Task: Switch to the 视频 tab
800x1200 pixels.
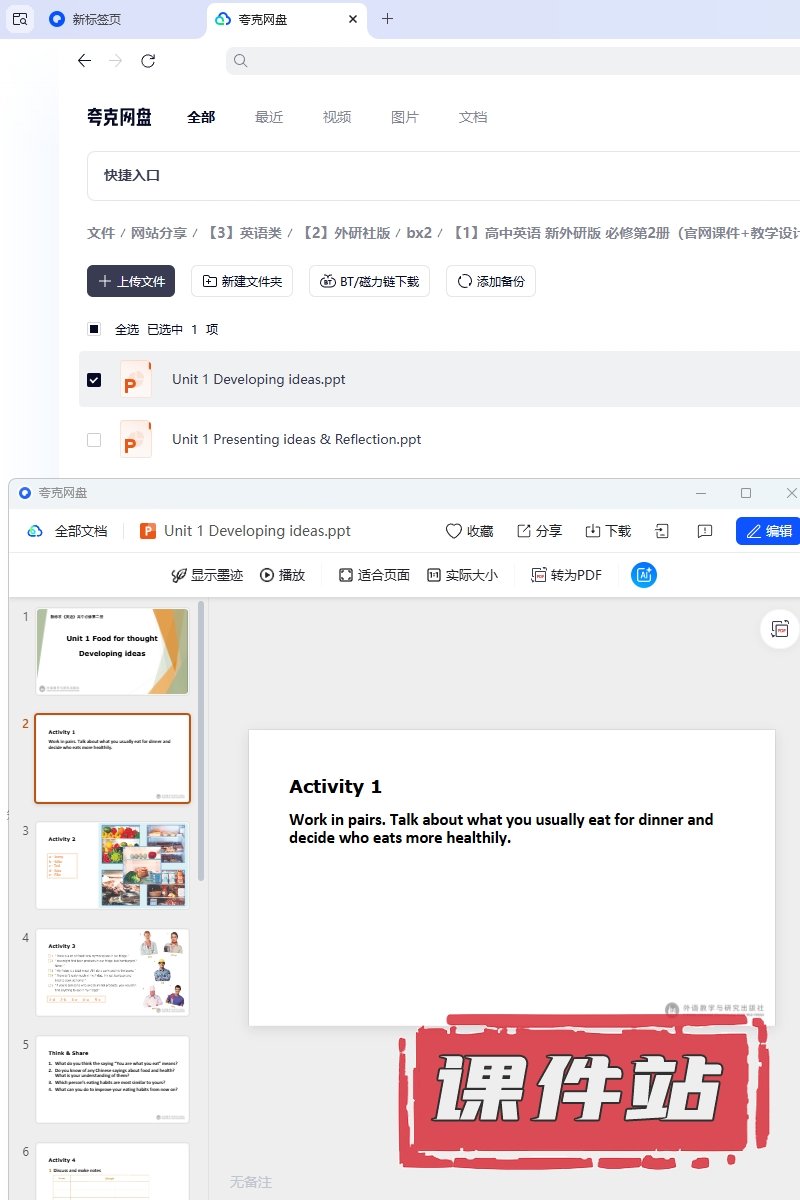Action: (x=337, y=117)
